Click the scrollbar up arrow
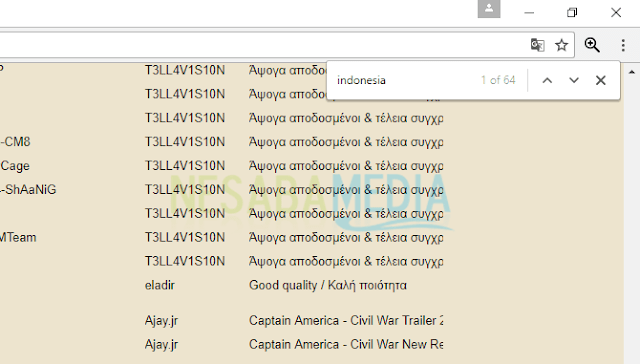 point(632,72)
